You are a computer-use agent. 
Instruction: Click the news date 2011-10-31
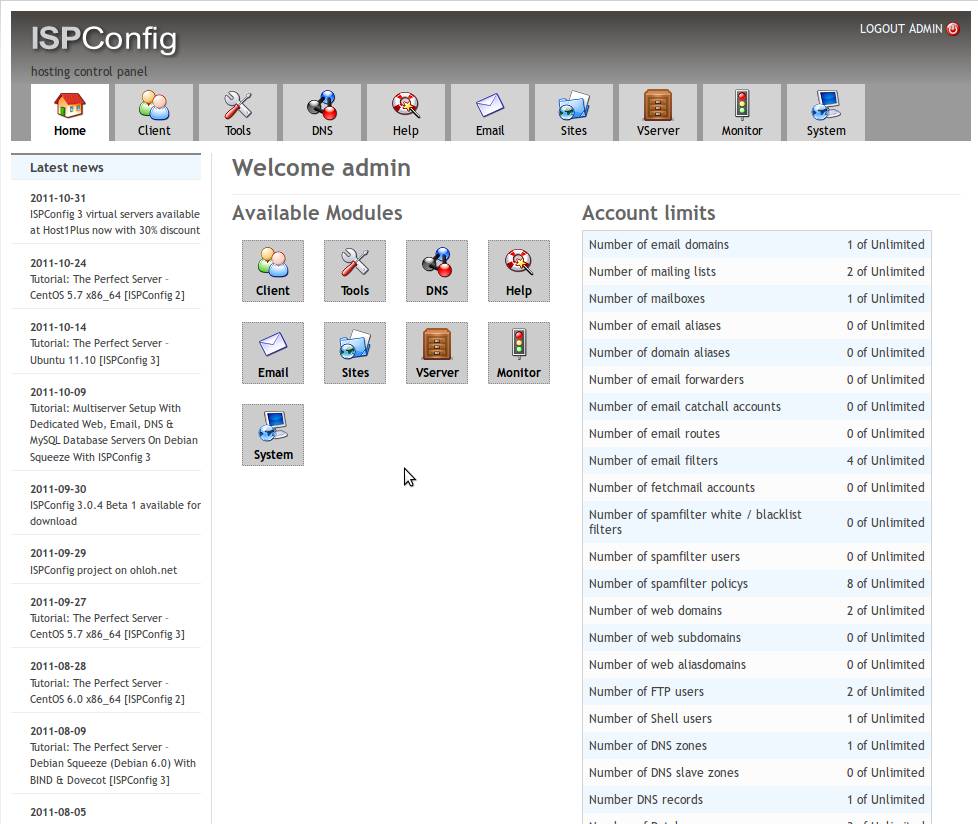point(58,198)
